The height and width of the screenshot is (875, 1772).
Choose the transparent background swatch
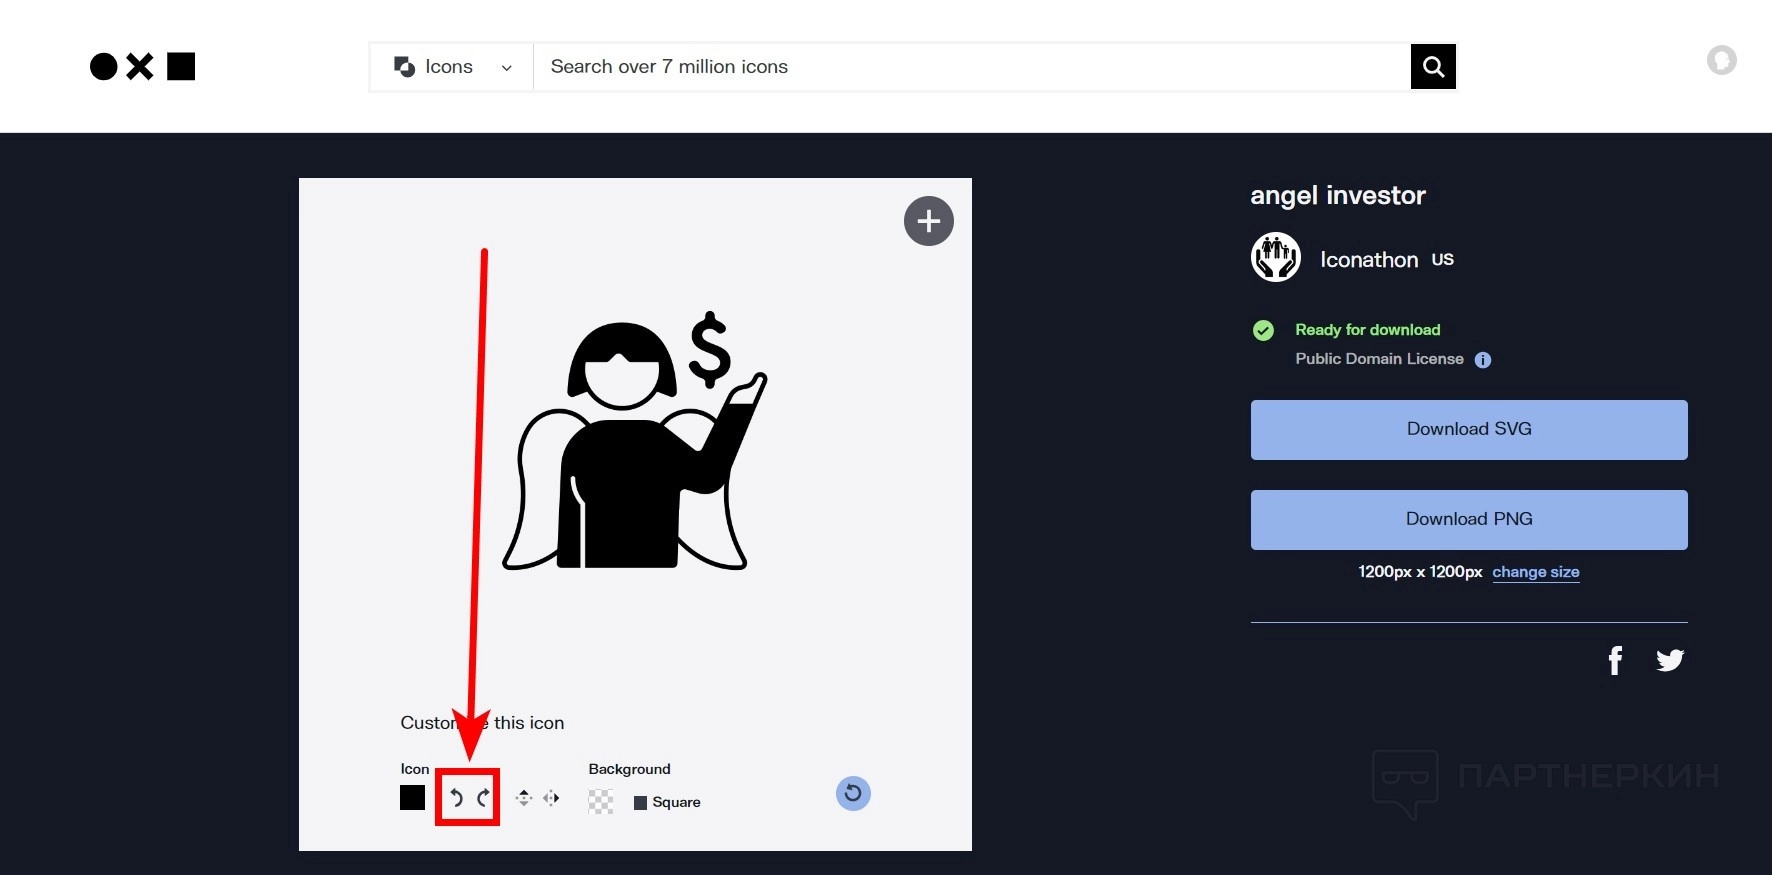601,801
